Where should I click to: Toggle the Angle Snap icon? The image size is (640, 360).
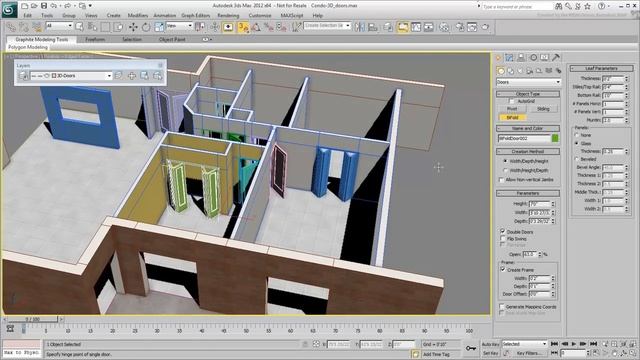256,27
